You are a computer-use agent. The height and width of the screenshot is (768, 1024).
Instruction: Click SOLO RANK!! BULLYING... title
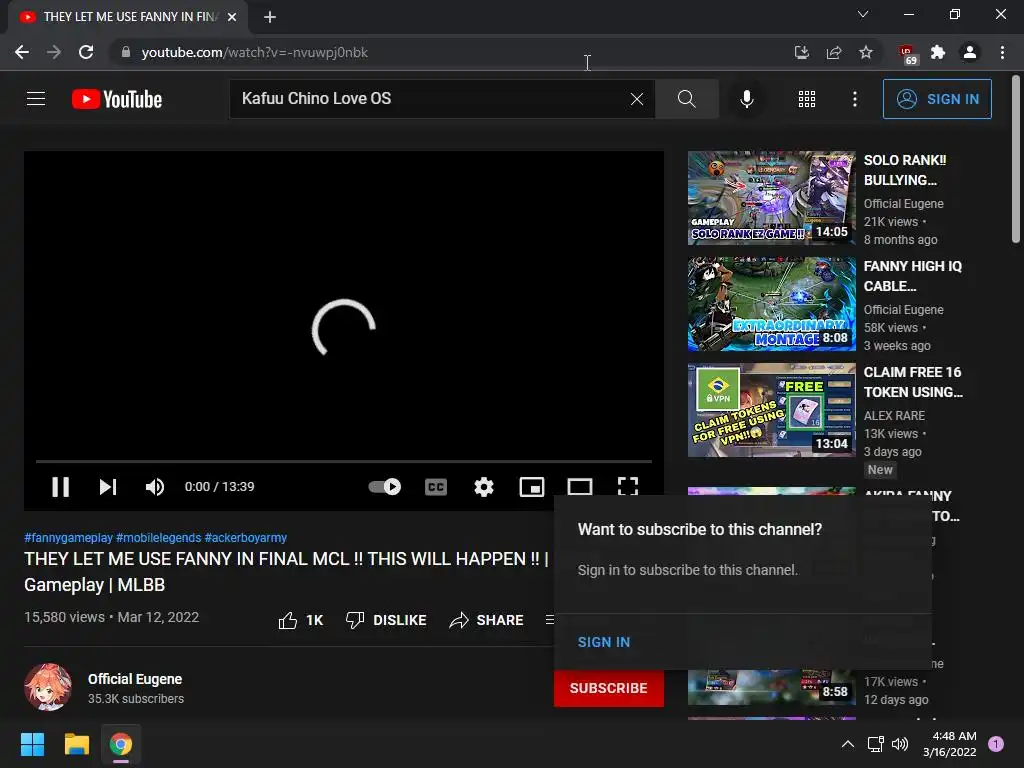pyautogui.click(x=904, y=170)
